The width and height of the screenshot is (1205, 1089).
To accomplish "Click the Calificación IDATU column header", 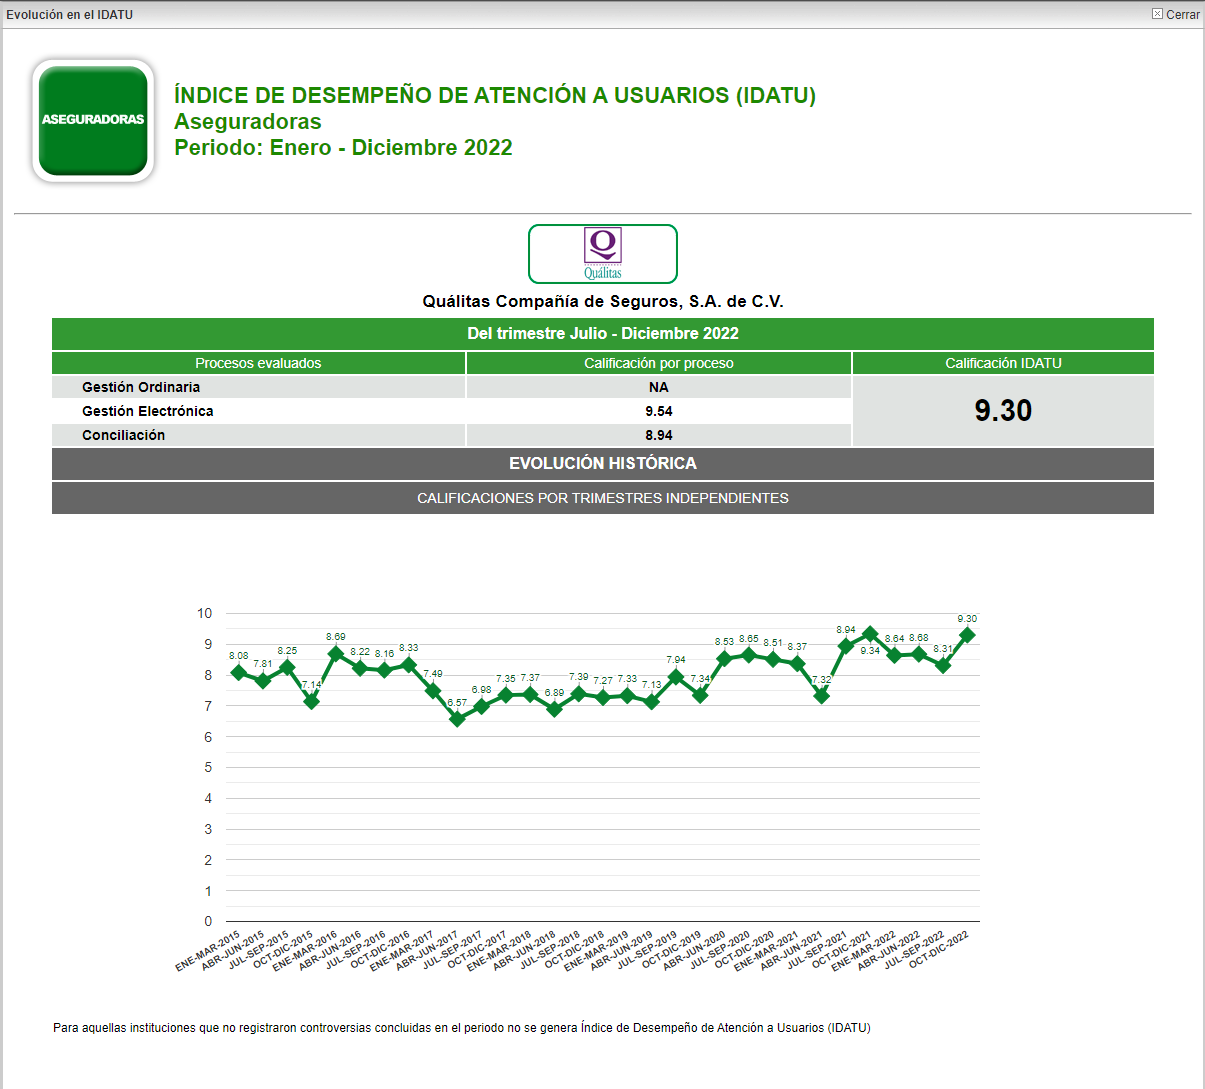I will tap(1003, 363).
